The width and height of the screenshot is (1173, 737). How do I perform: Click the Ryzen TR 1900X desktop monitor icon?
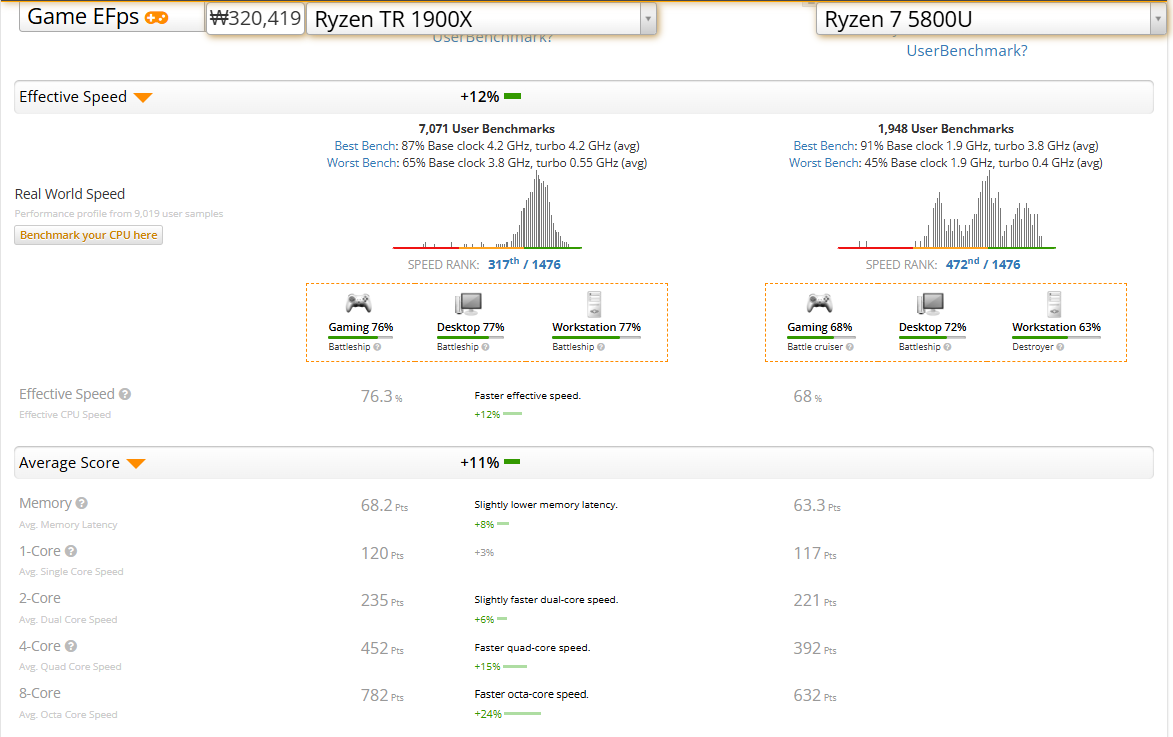468,304
